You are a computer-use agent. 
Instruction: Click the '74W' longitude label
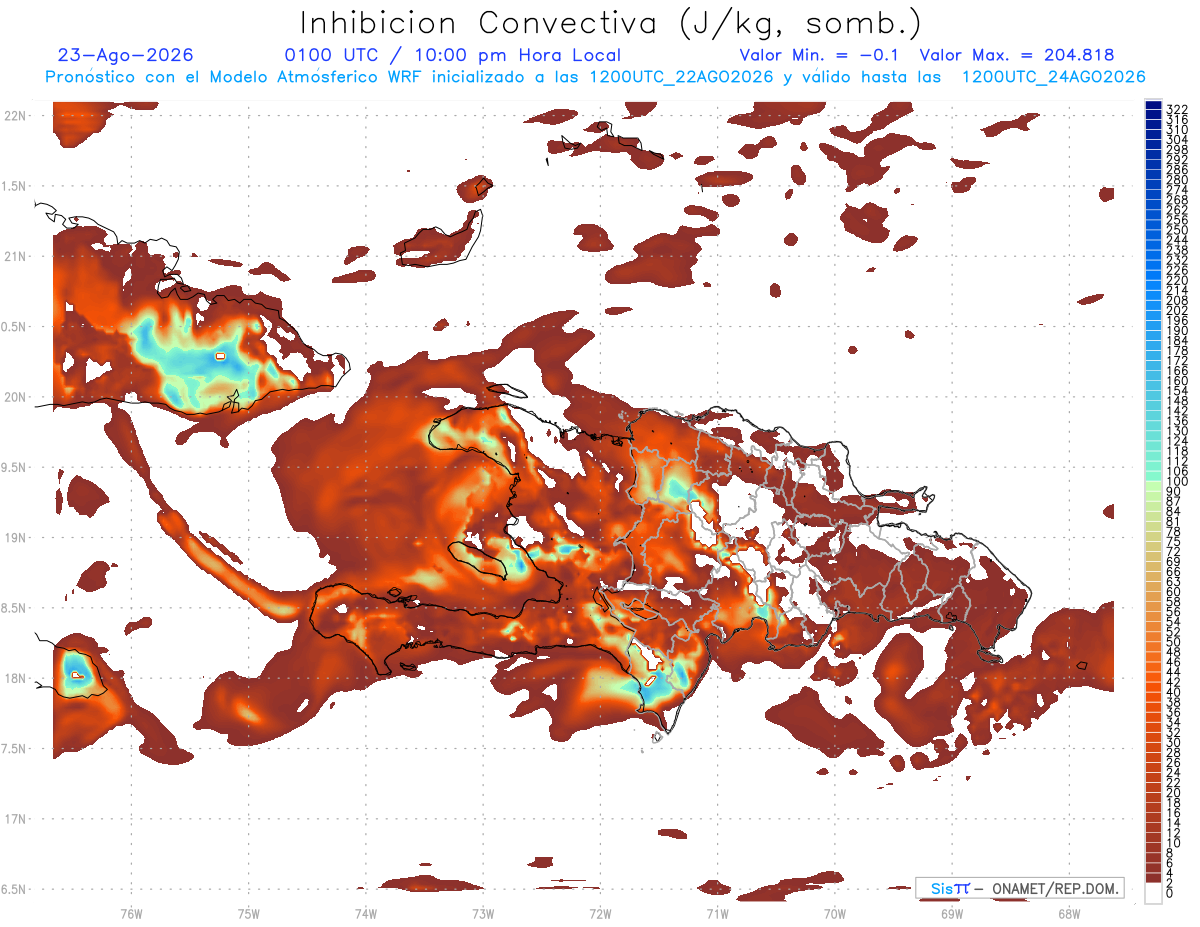366,913
